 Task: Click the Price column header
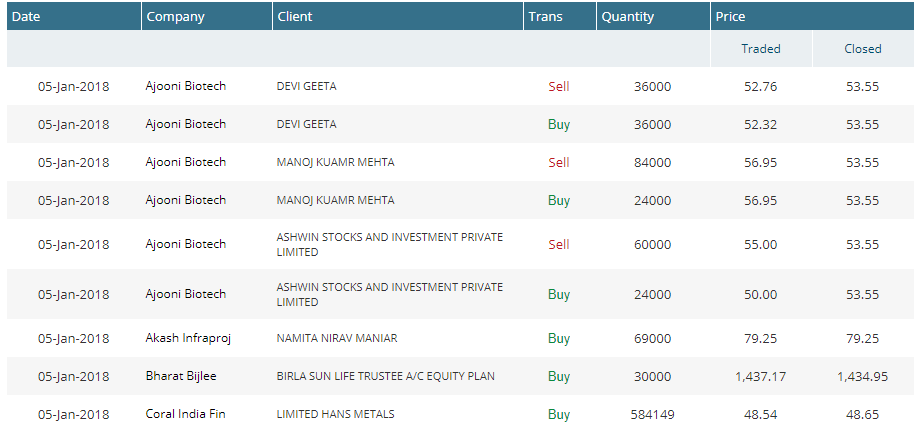pos(731,17)
